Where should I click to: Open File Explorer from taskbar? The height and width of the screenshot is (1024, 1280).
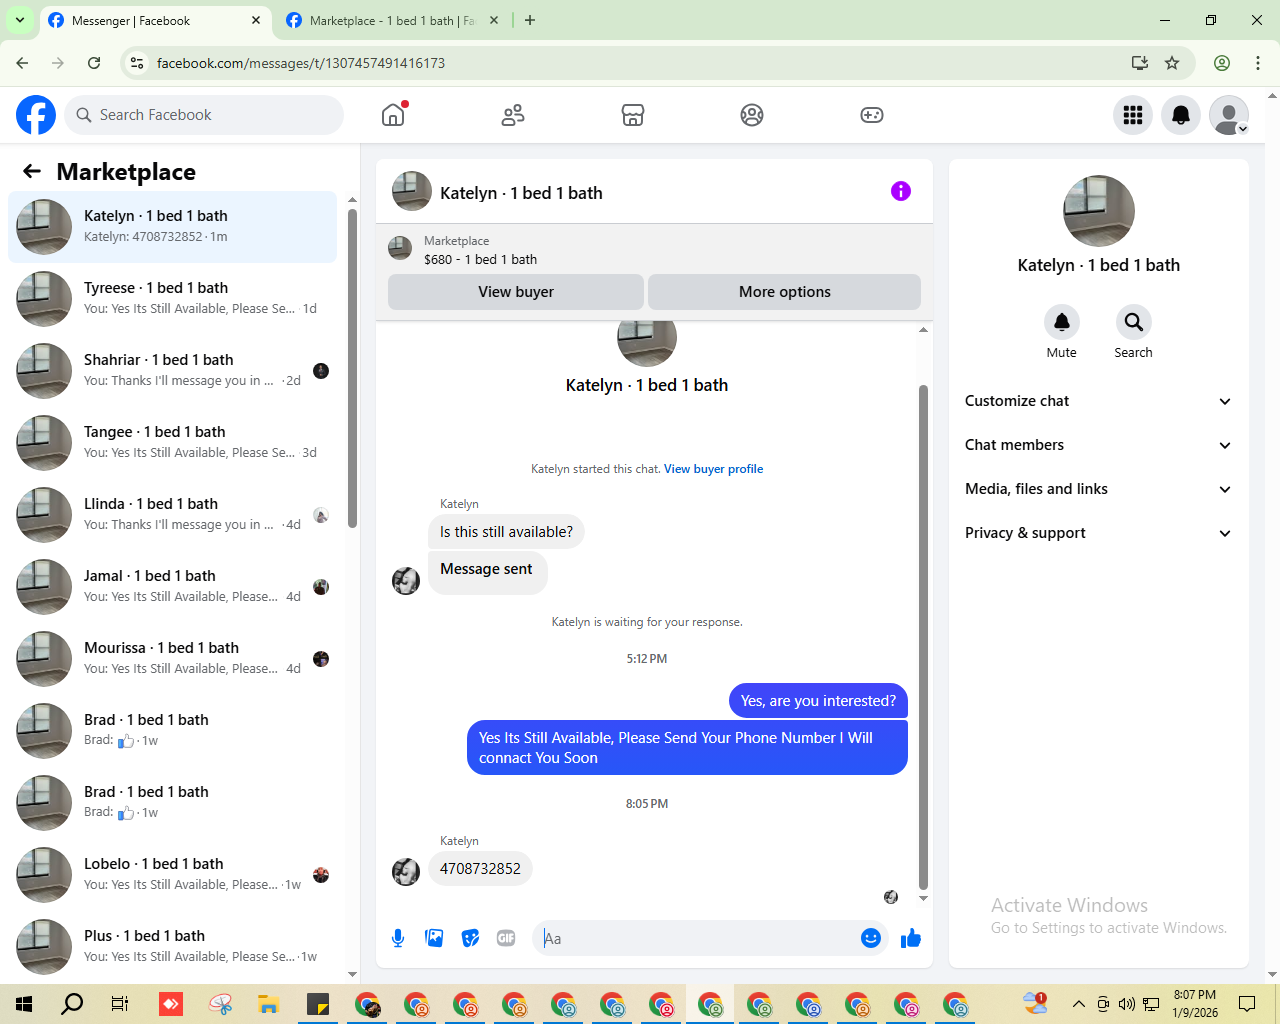[x=268, y=1004]
